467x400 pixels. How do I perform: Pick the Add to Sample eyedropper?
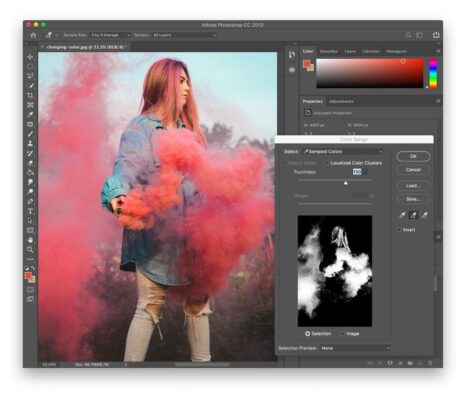[x=413, y=215]
